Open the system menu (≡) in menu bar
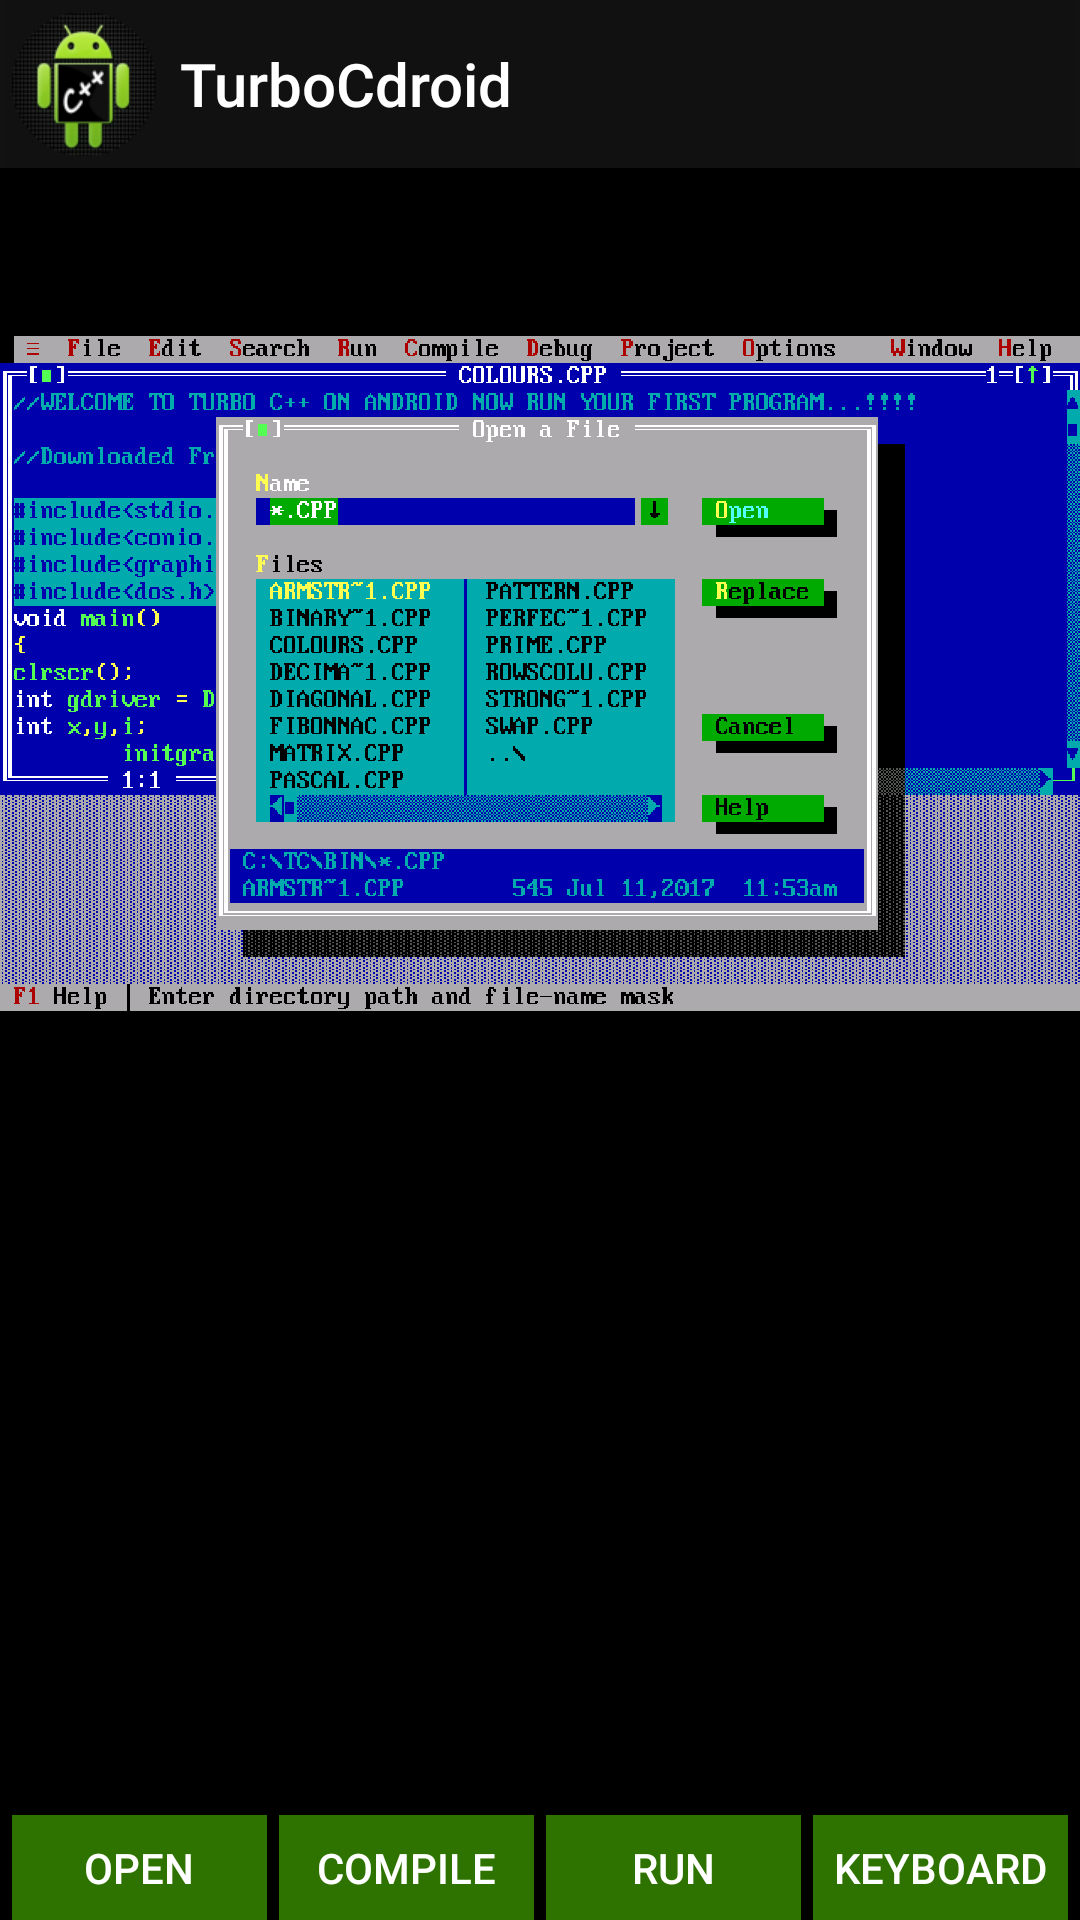Image resolution: width=1080 pixels, height=1920 pixels. click(33, 349)
